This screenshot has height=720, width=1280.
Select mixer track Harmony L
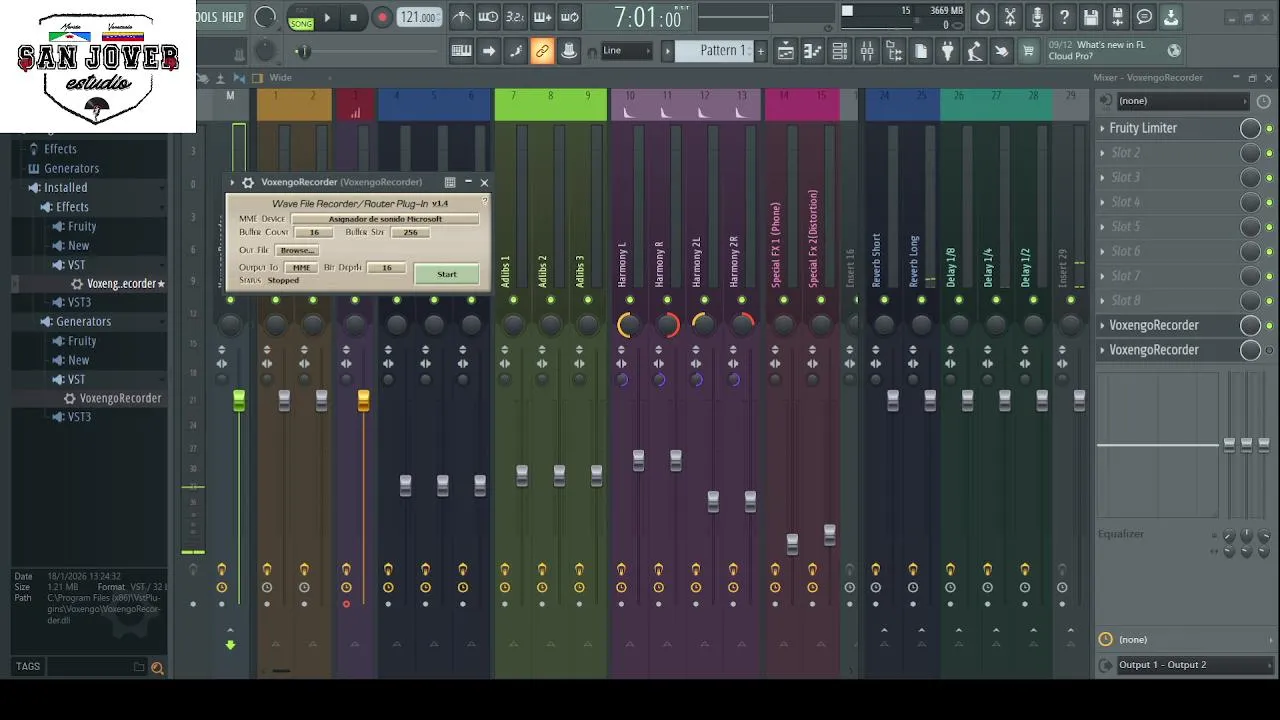(622, 265)
